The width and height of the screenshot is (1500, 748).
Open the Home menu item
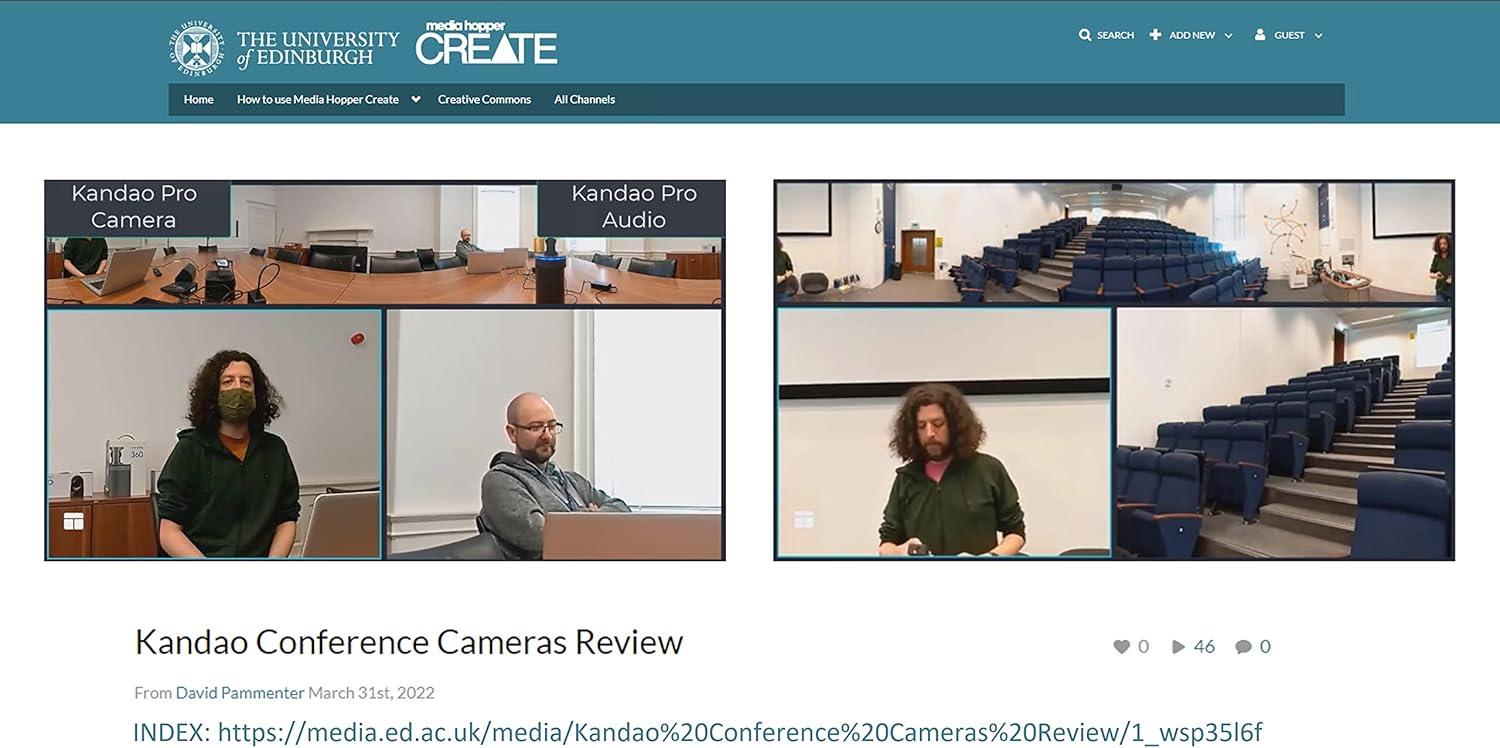[x=199, y=99]
